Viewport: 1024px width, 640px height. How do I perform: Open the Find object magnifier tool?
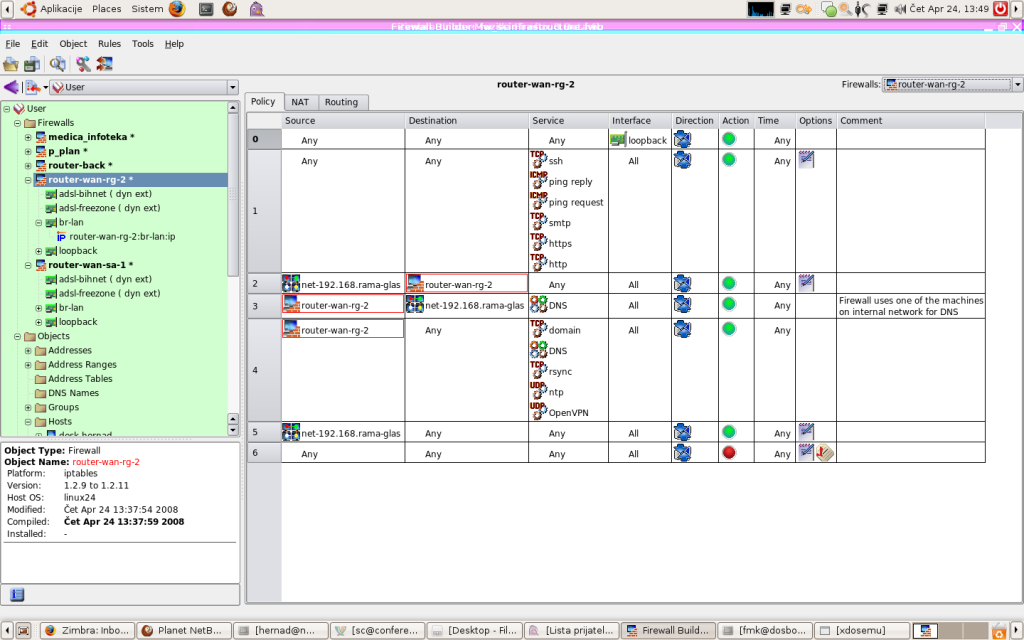(57, 64)
